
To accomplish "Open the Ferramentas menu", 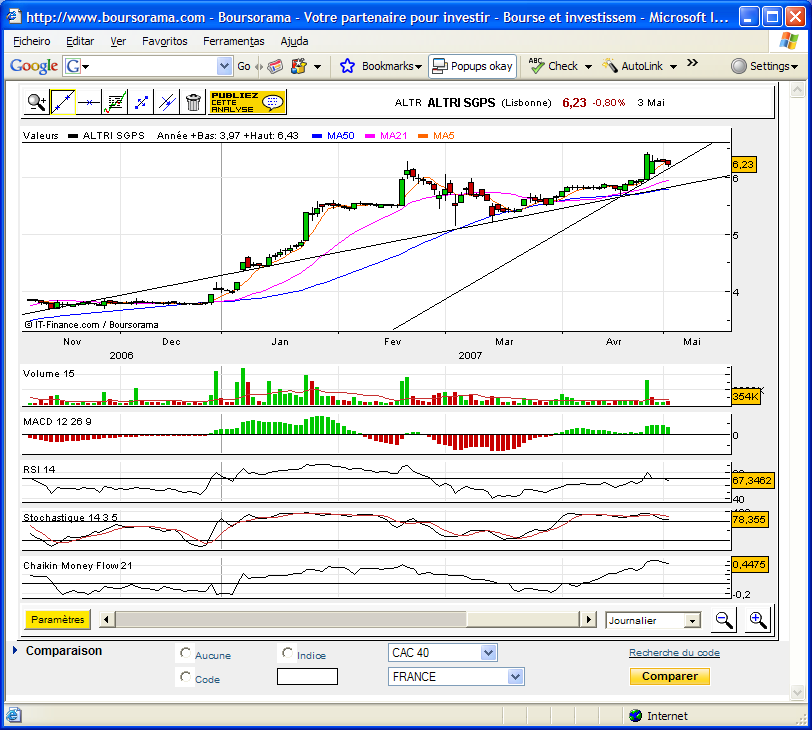I will point(234,41).
